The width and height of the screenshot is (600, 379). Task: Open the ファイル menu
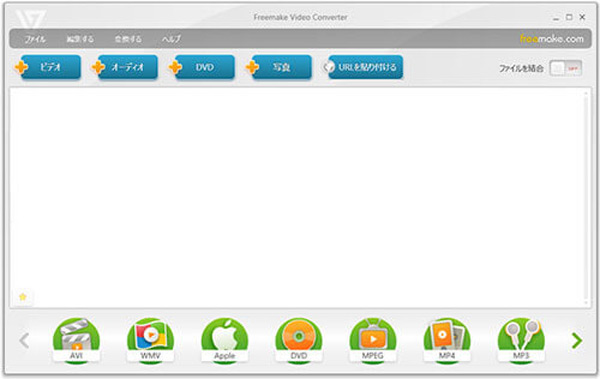(35, 39)
